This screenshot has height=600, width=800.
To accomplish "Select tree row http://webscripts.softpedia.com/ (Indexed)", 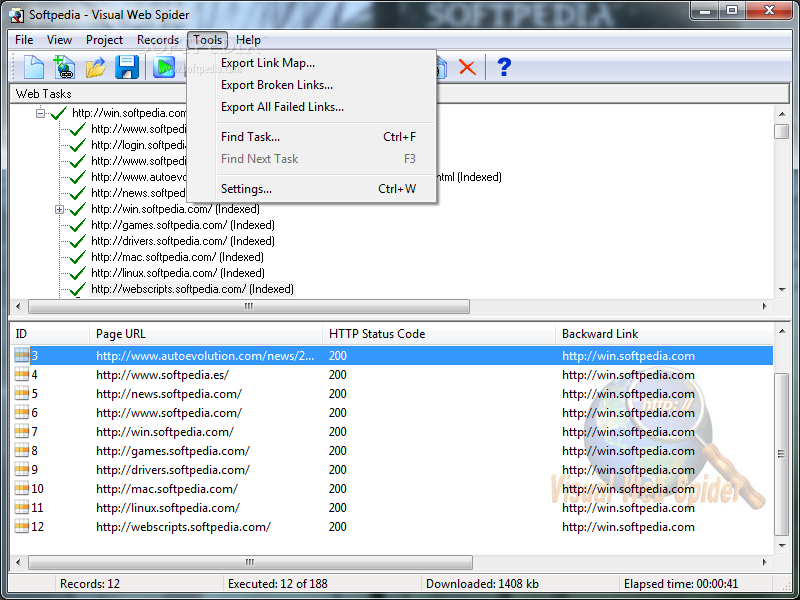I will point(192,289).
